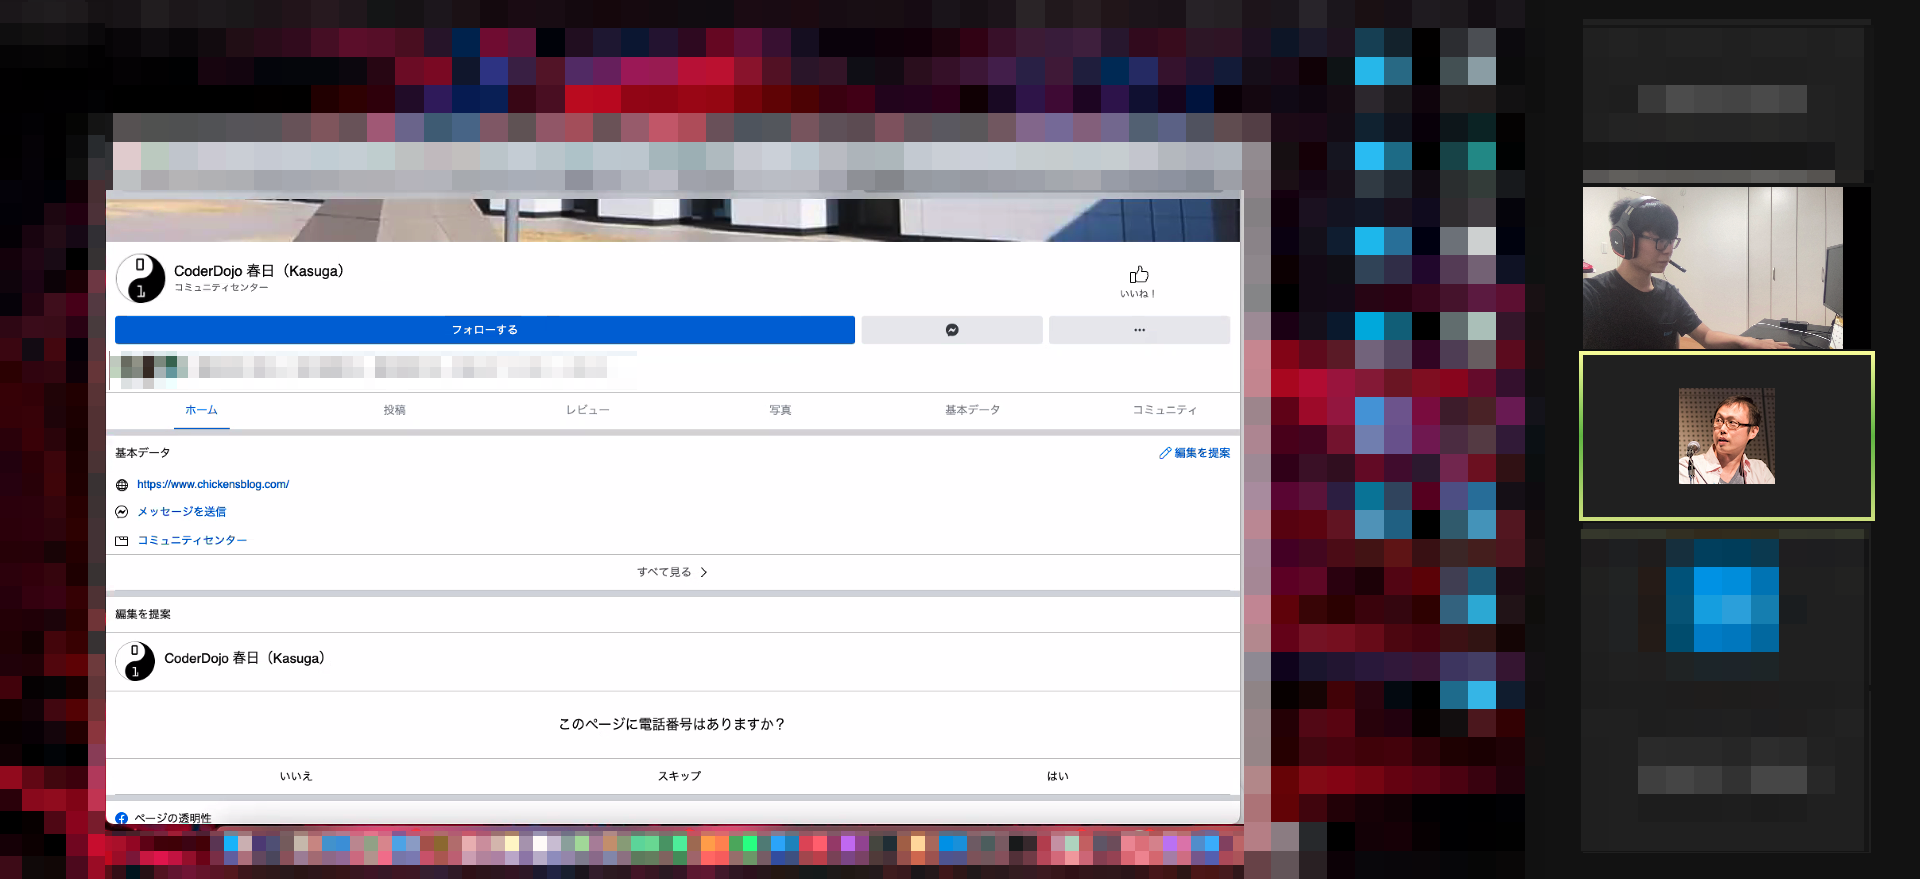Image resolution: width=1920 pixels, height=879 pixels.
Task: Open the three-dots more options button
Action: pos(1139,330)
